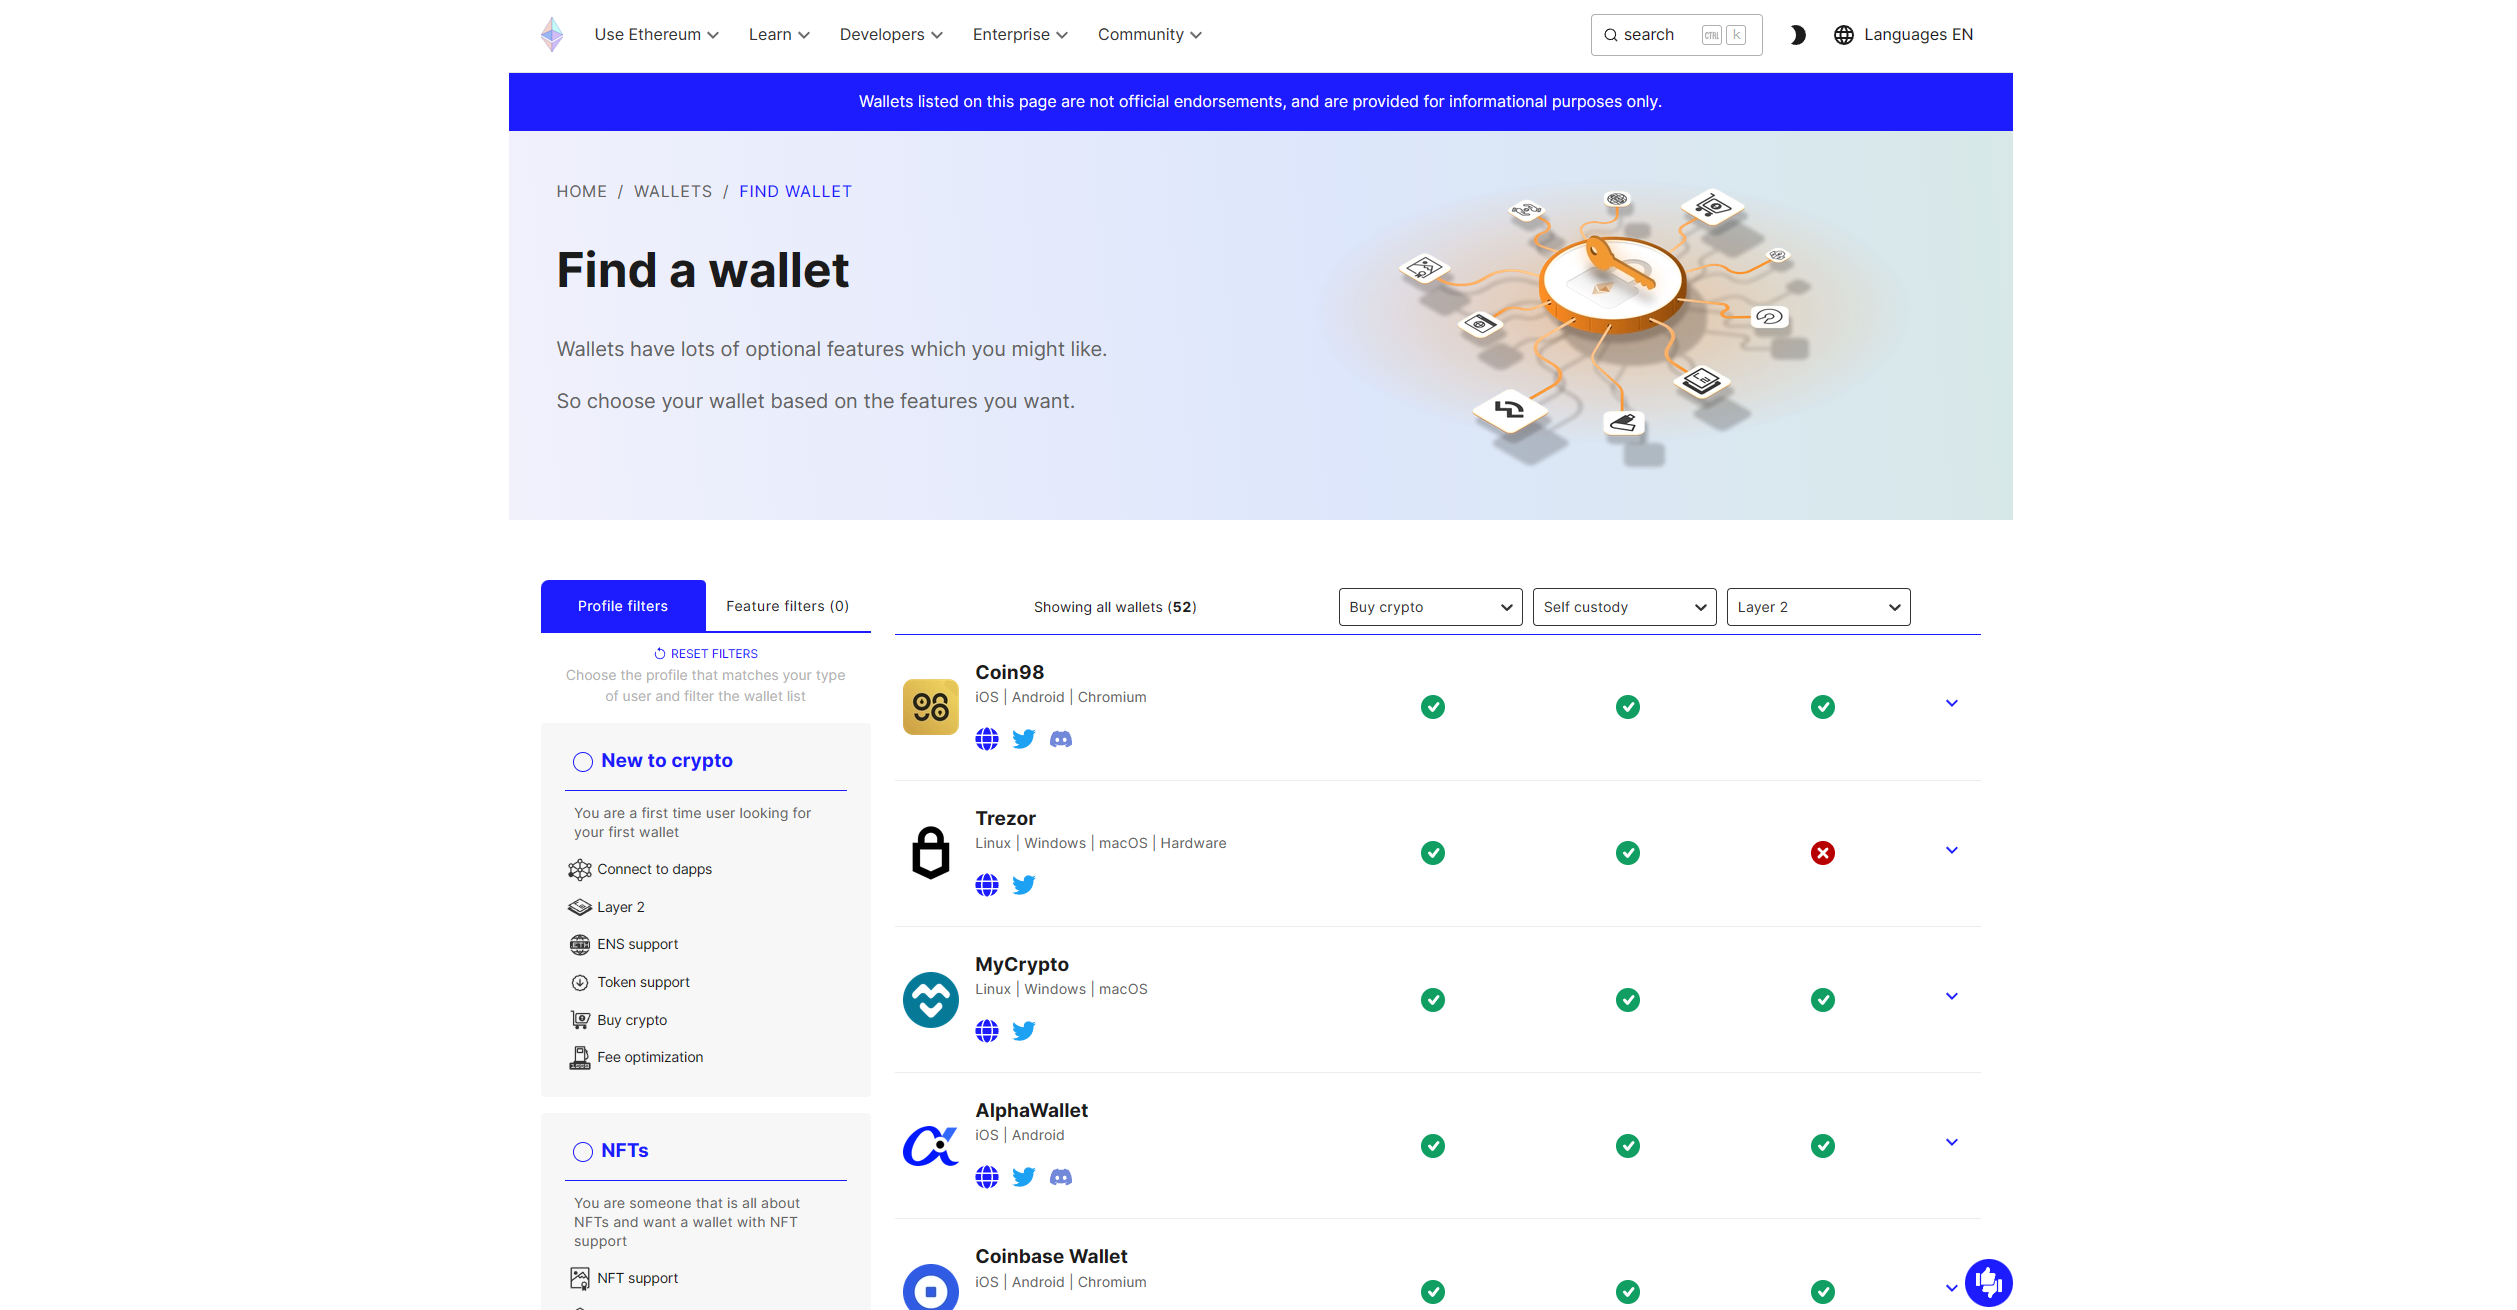Expand the Trezor wallet details chevron
Image resolution: width=2517 pixels, height=1310 pixels.
(x=1951, y=851)
